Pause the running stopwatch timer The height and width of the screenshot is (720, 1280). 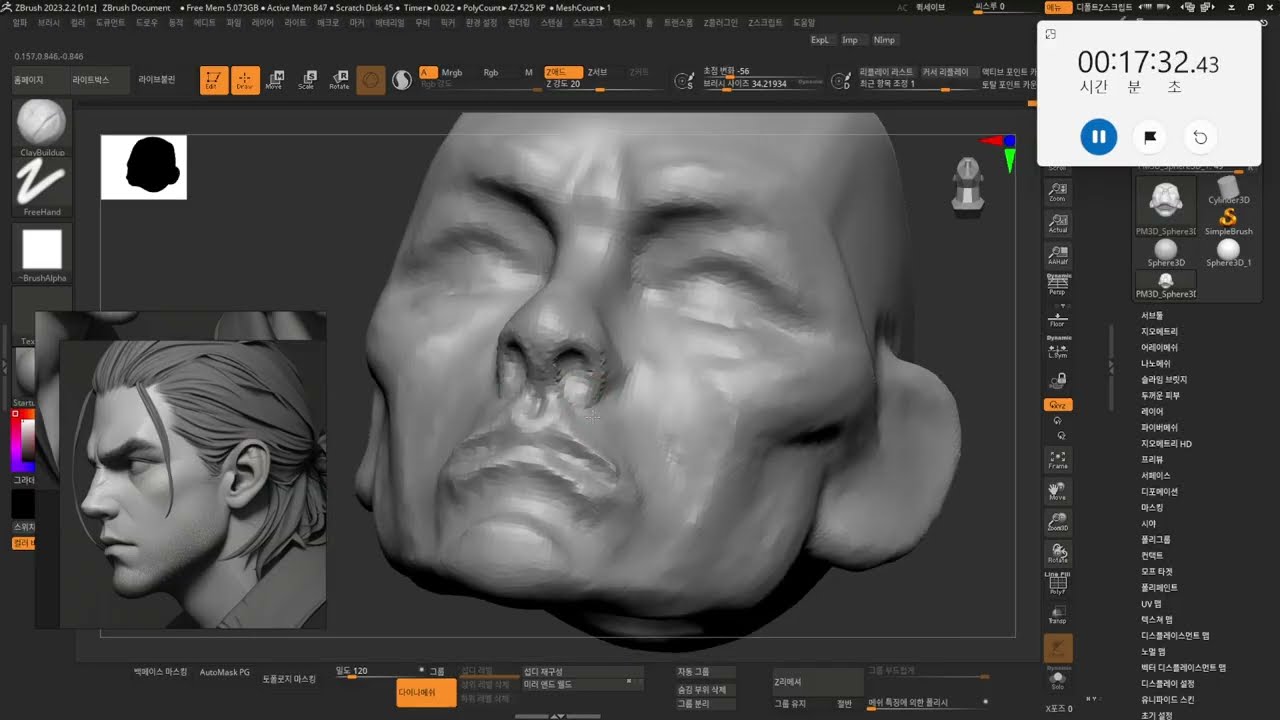[x=1098, y=137]
